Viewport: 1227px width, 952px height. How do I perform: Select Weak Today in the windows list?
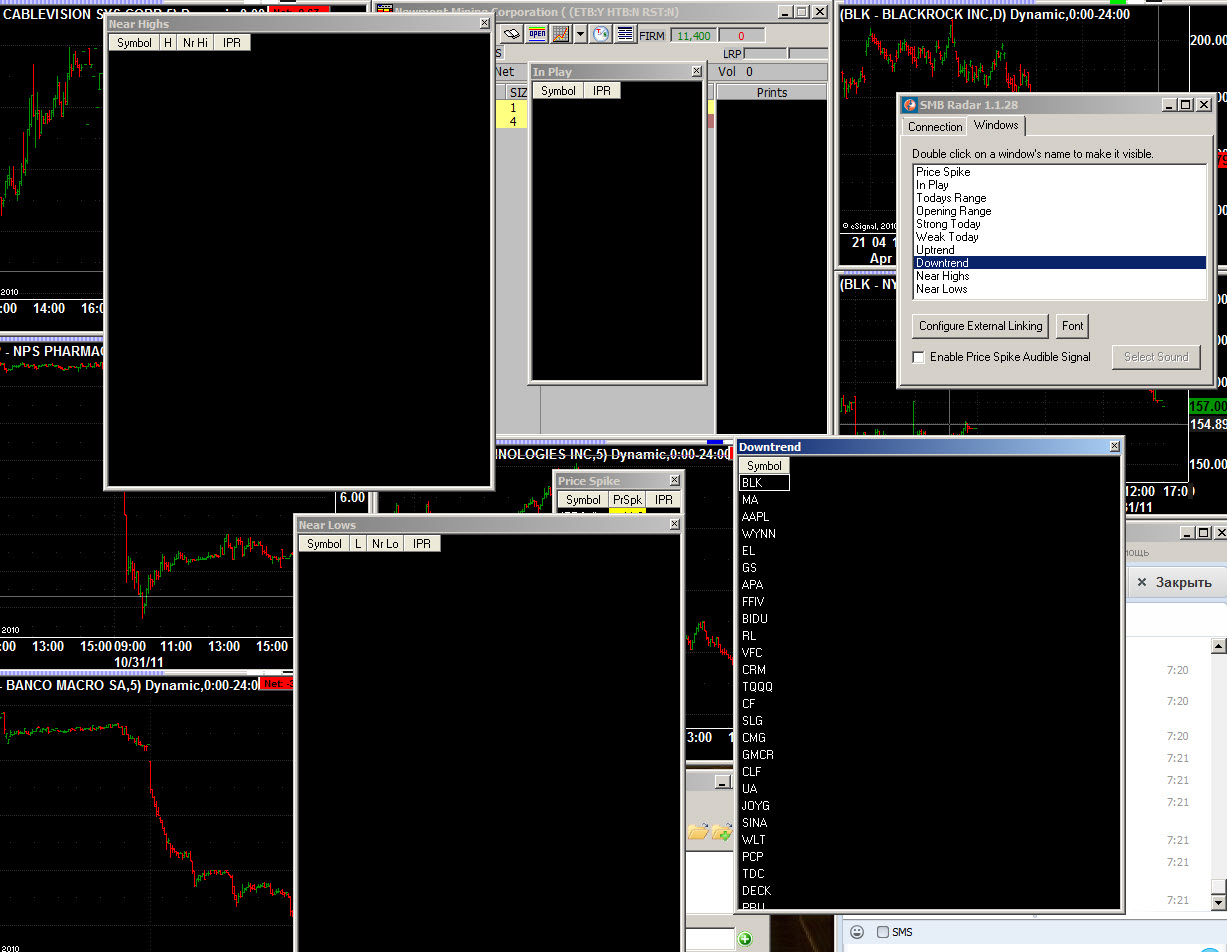click(1060, 237)
